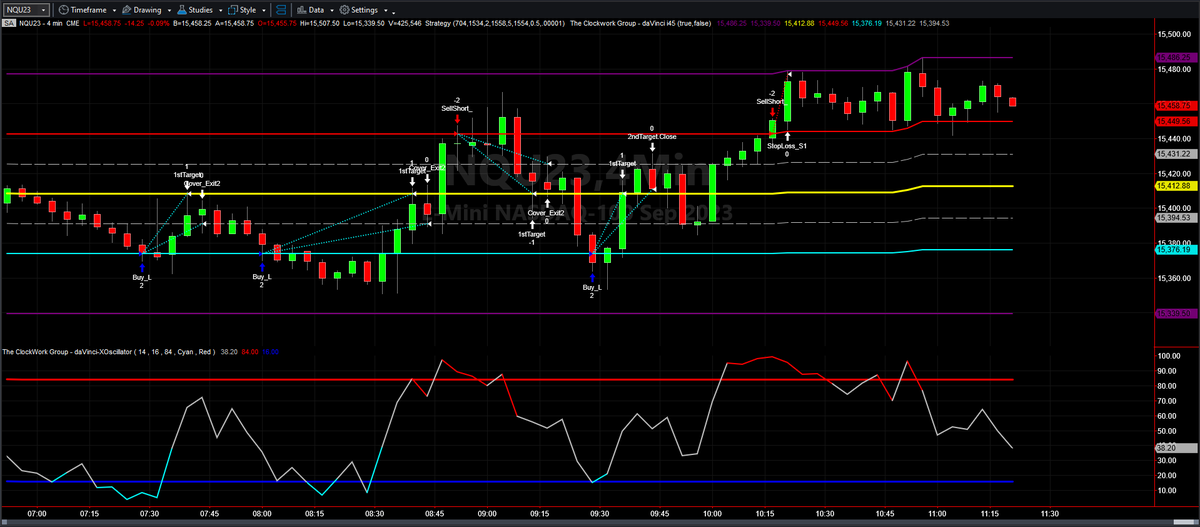This screenshot has height=527, width=1200.
Task: Click the SA badge in chart header
Action: click(9, 23)
